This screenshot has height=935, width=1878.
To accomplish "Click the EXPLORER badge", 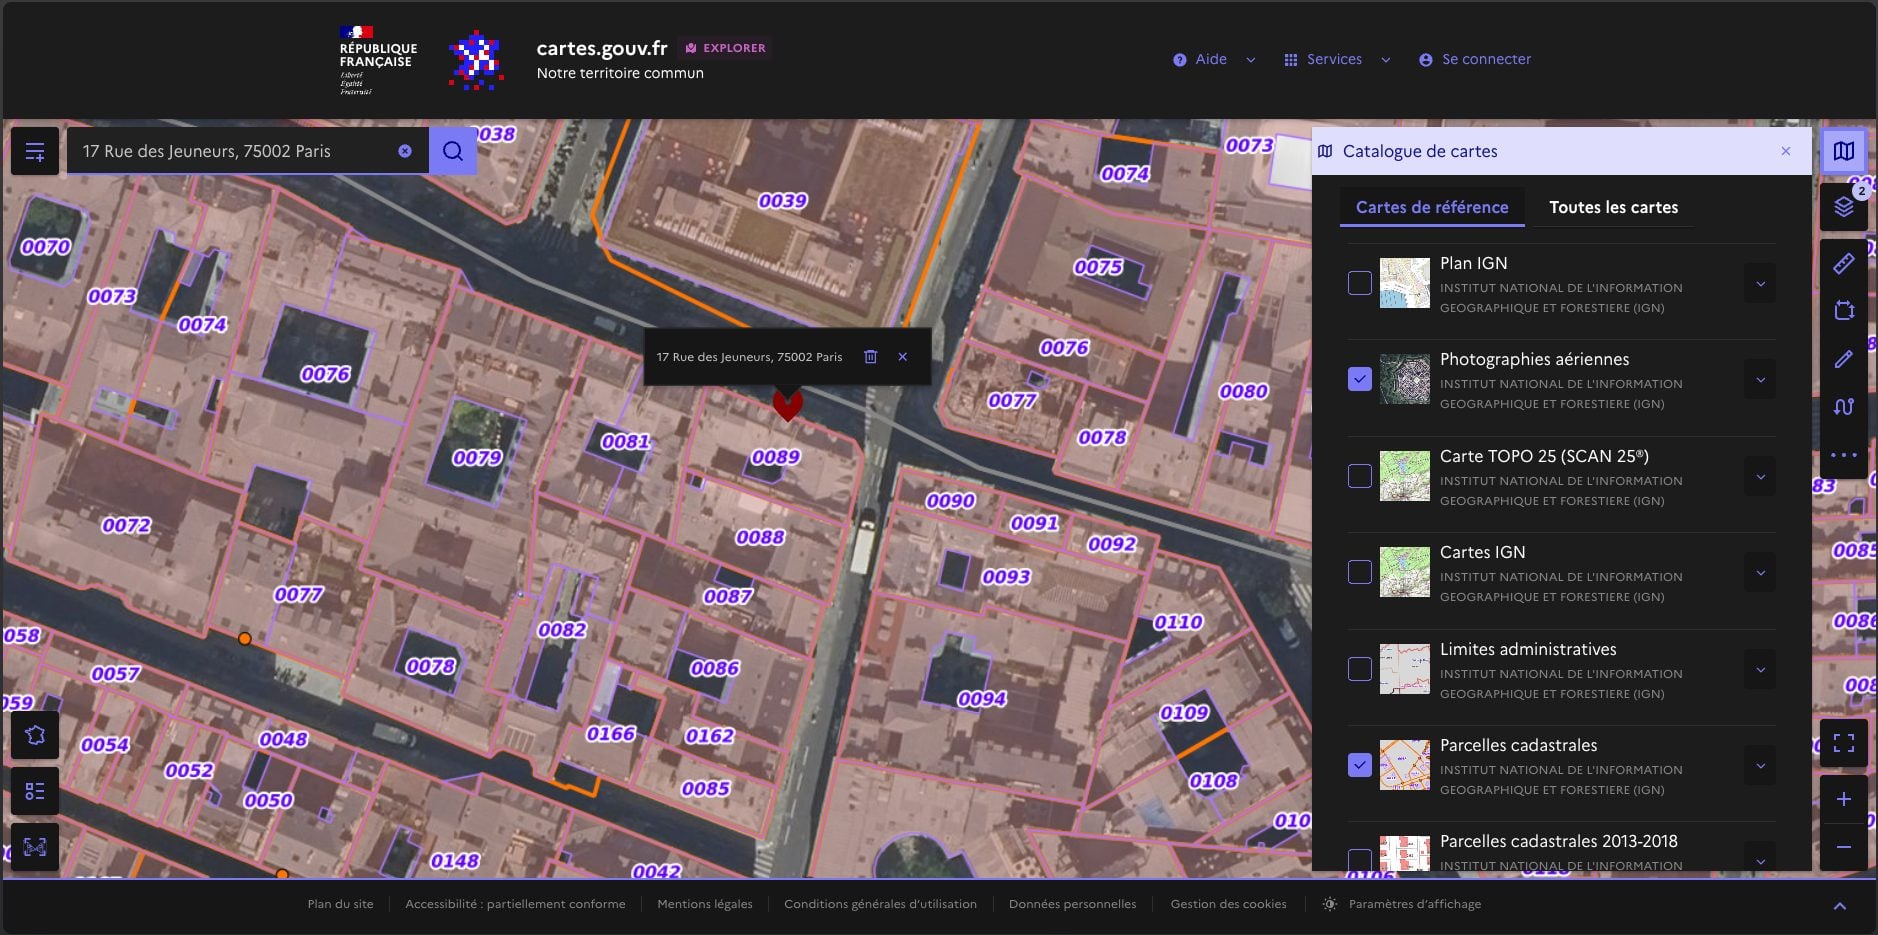I will click(725, 48).
